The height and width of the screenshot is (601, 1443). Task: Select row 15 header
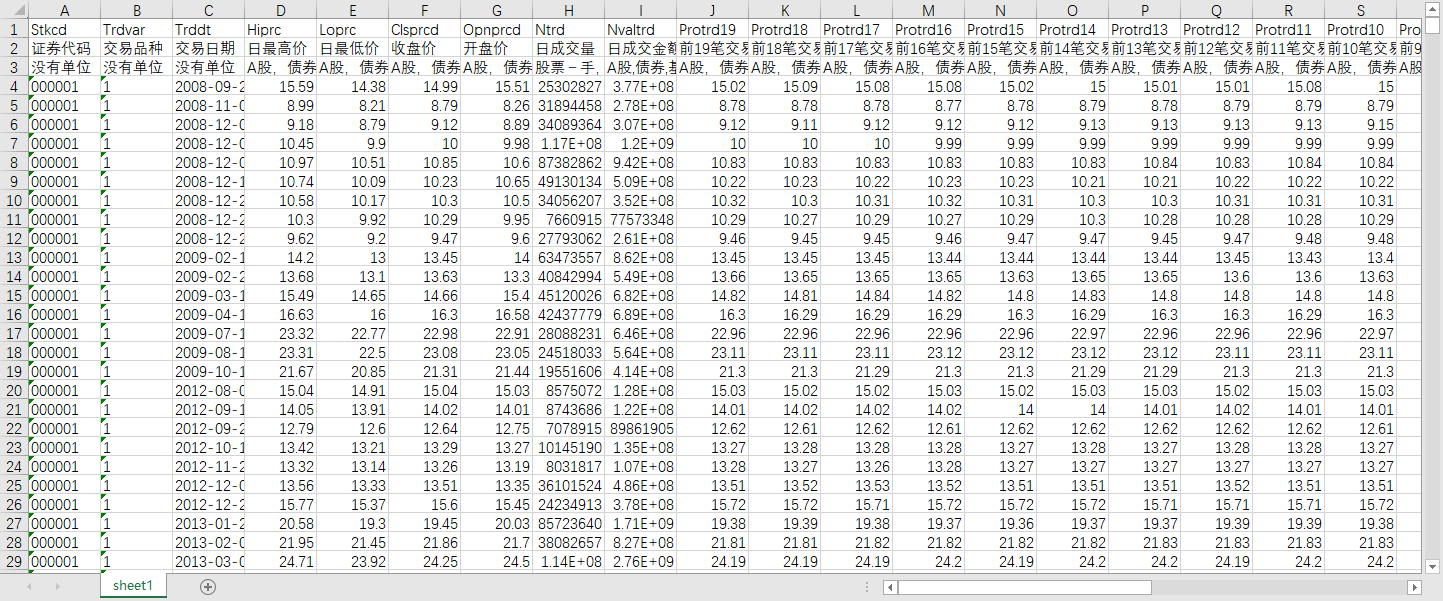coord(14,295)
